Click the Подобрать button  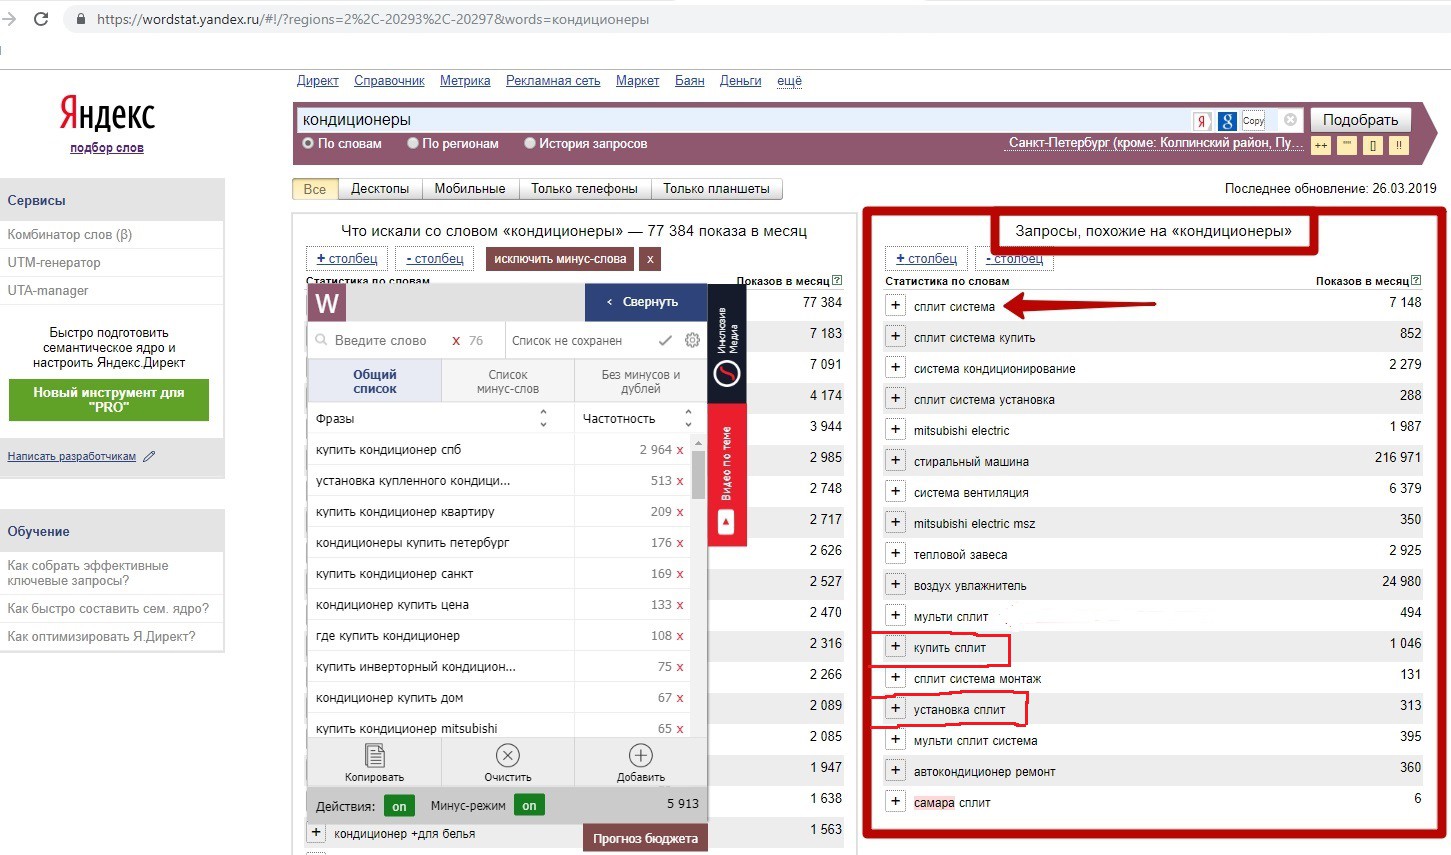1360,120
